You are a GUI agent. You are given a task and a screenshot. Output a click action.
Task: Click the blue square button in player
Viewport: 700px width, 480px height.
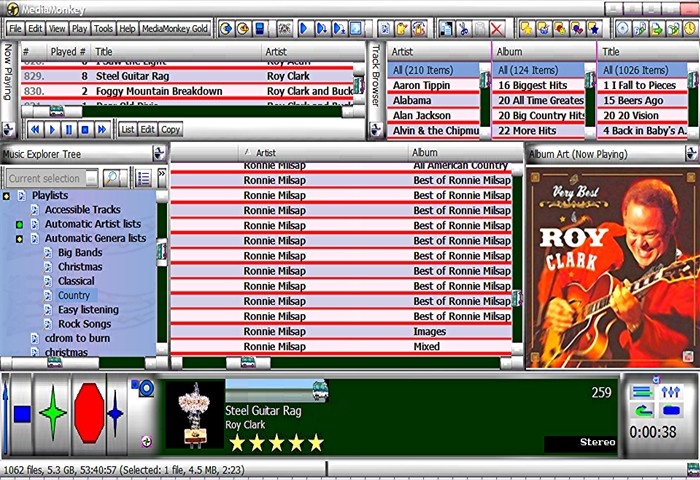pos(21,412)
